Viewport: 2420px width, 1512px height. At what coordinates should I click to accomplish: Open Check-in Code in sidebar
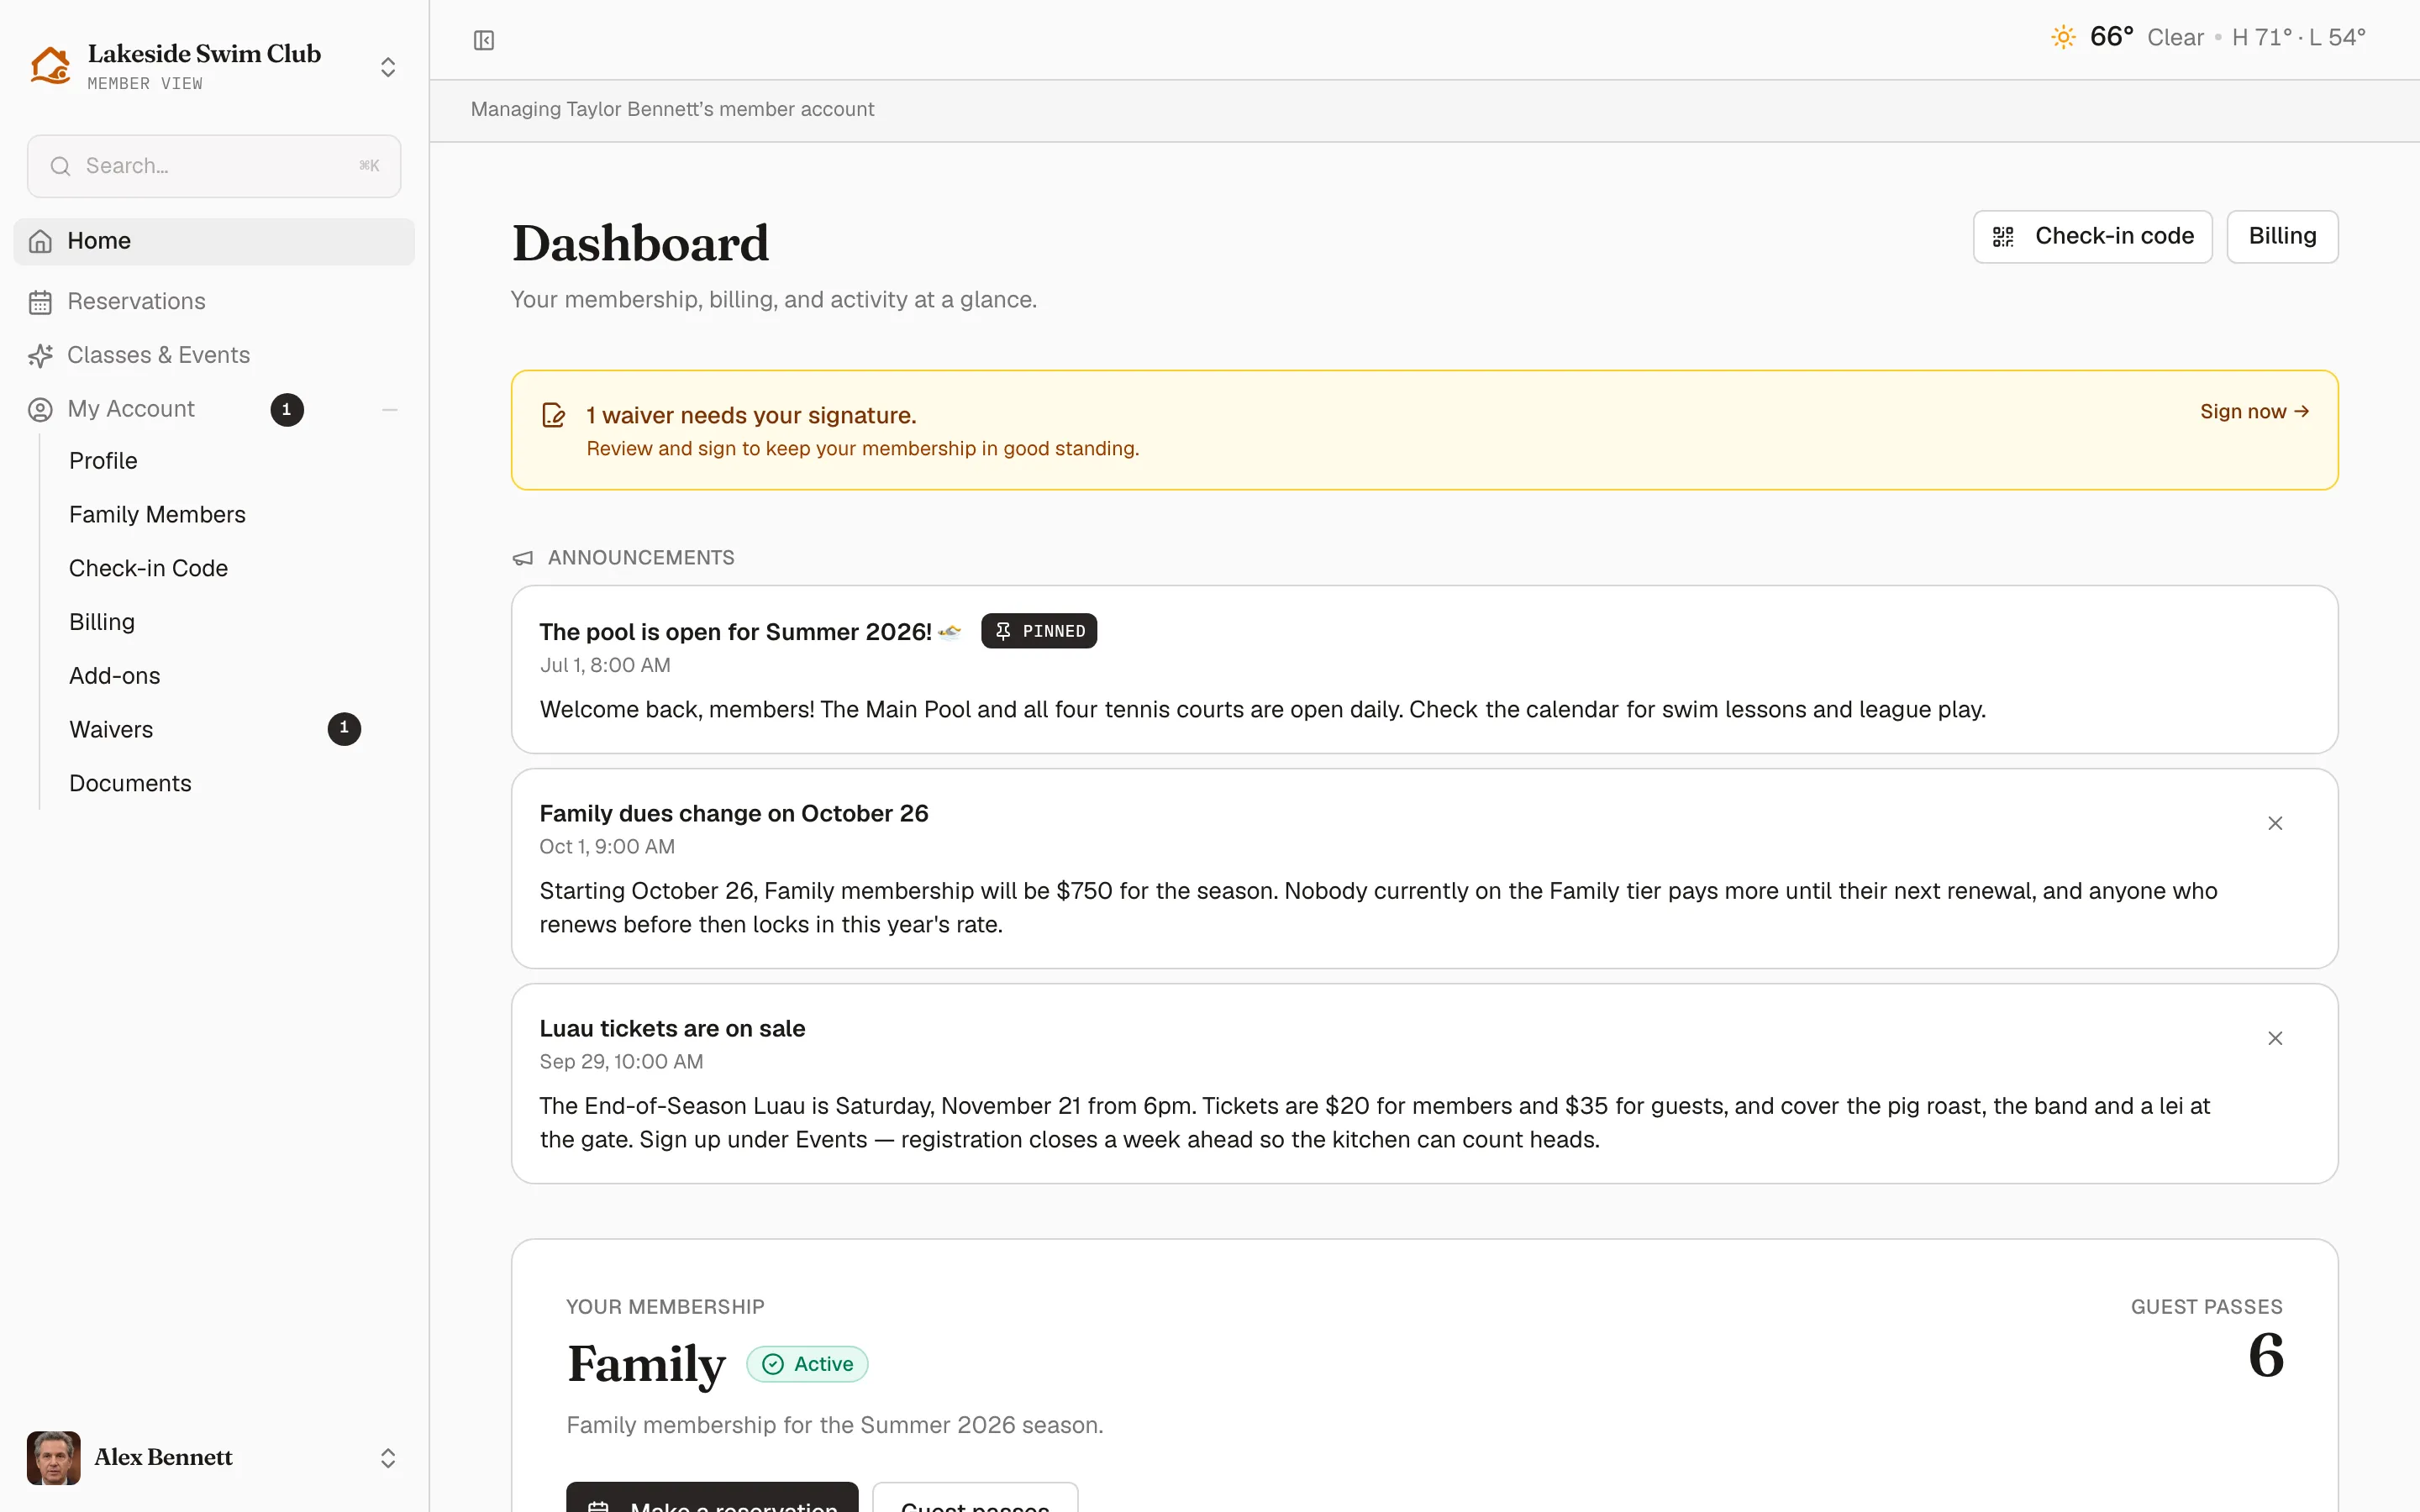(148, 569)
